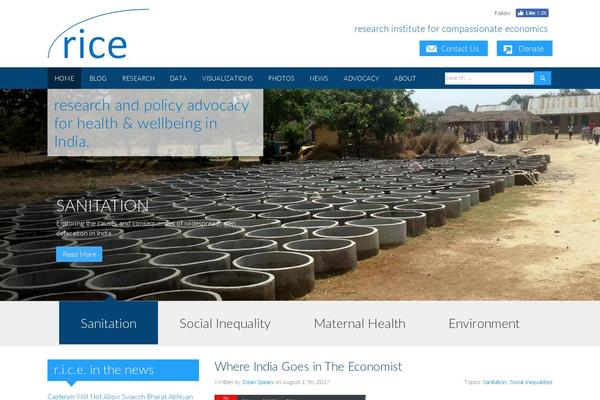Click the envelope icon on Contact Us
This screenshot has width=600, height=400.
[x=431, y=49]
